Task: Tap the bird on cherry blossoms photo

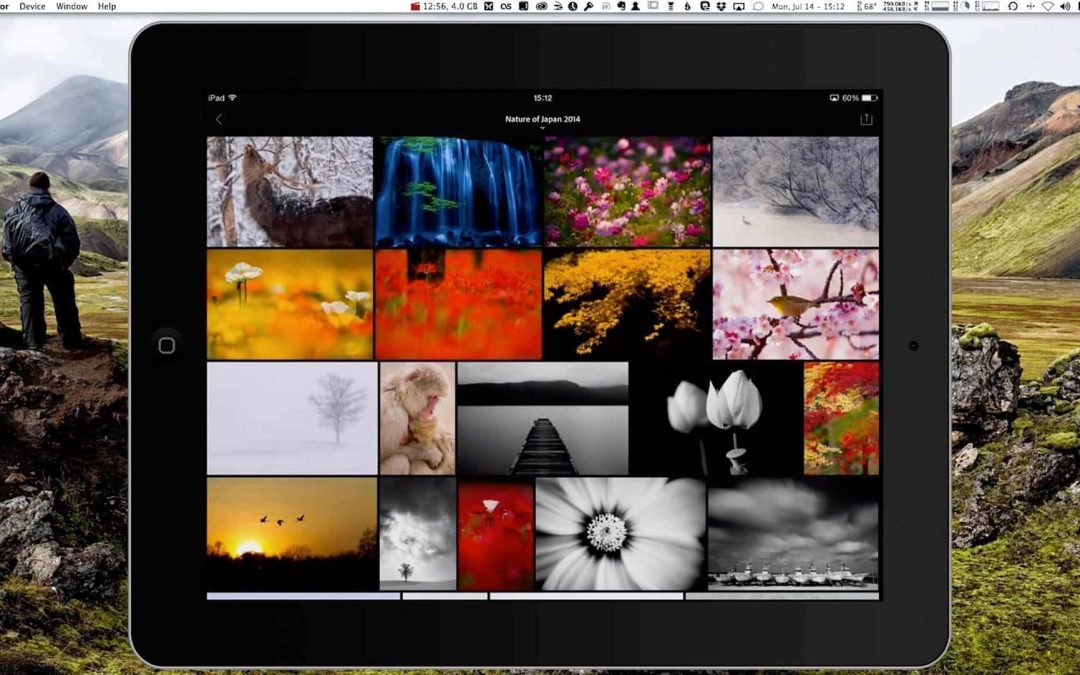Action: click(796, 304)
